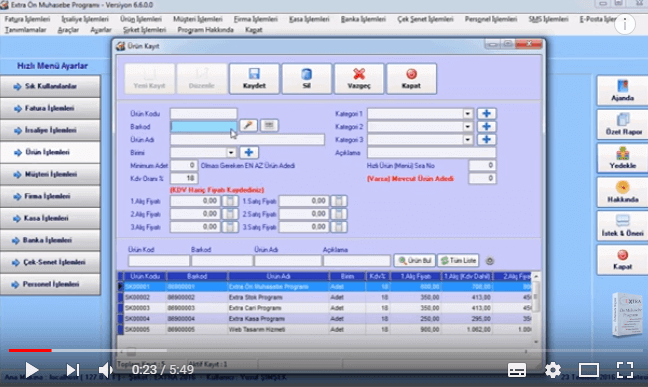Expand the Kategori 1 dropdown
This screenshot has width=648, height=387.
(x=467, y=114)
